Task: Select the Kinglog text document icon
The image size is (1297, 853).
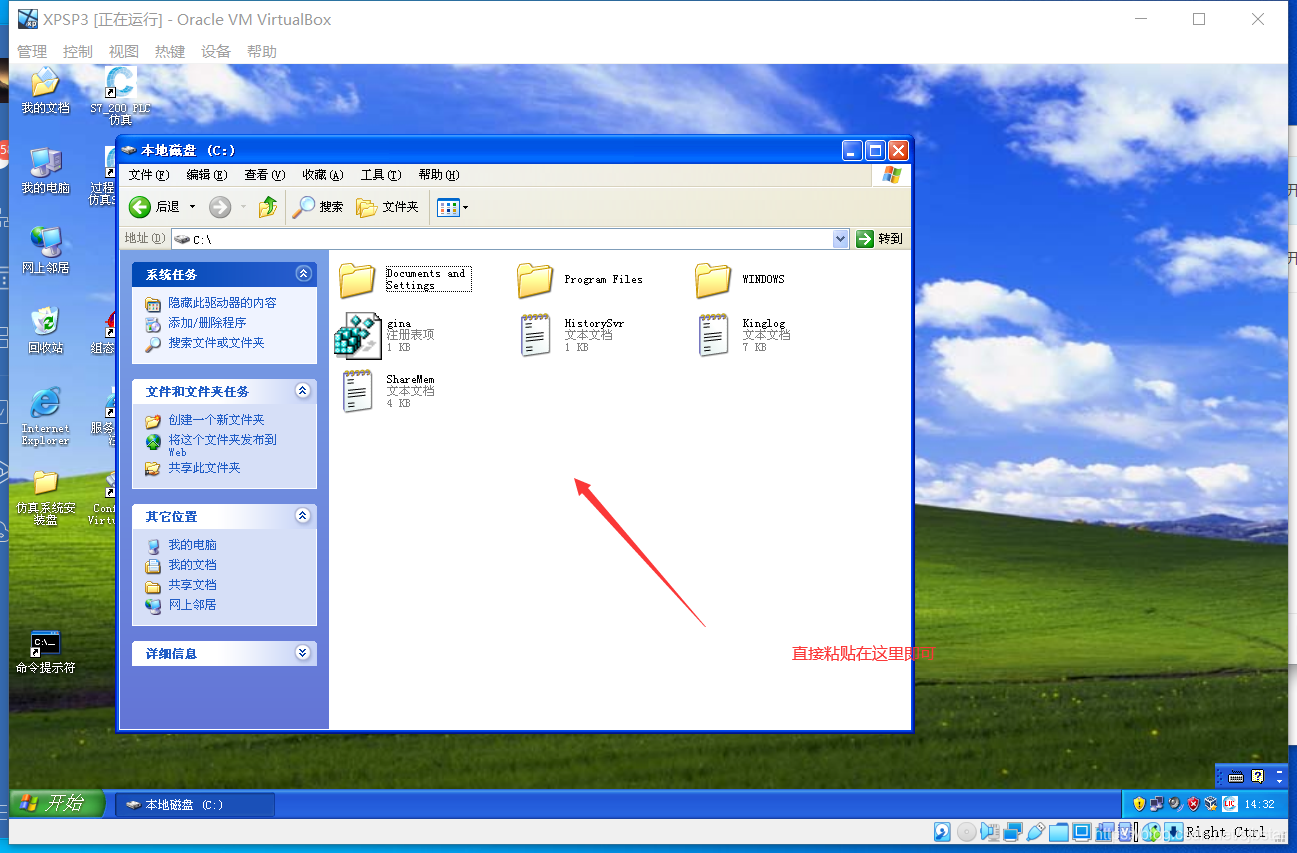Action: click(x=714, y=335)
